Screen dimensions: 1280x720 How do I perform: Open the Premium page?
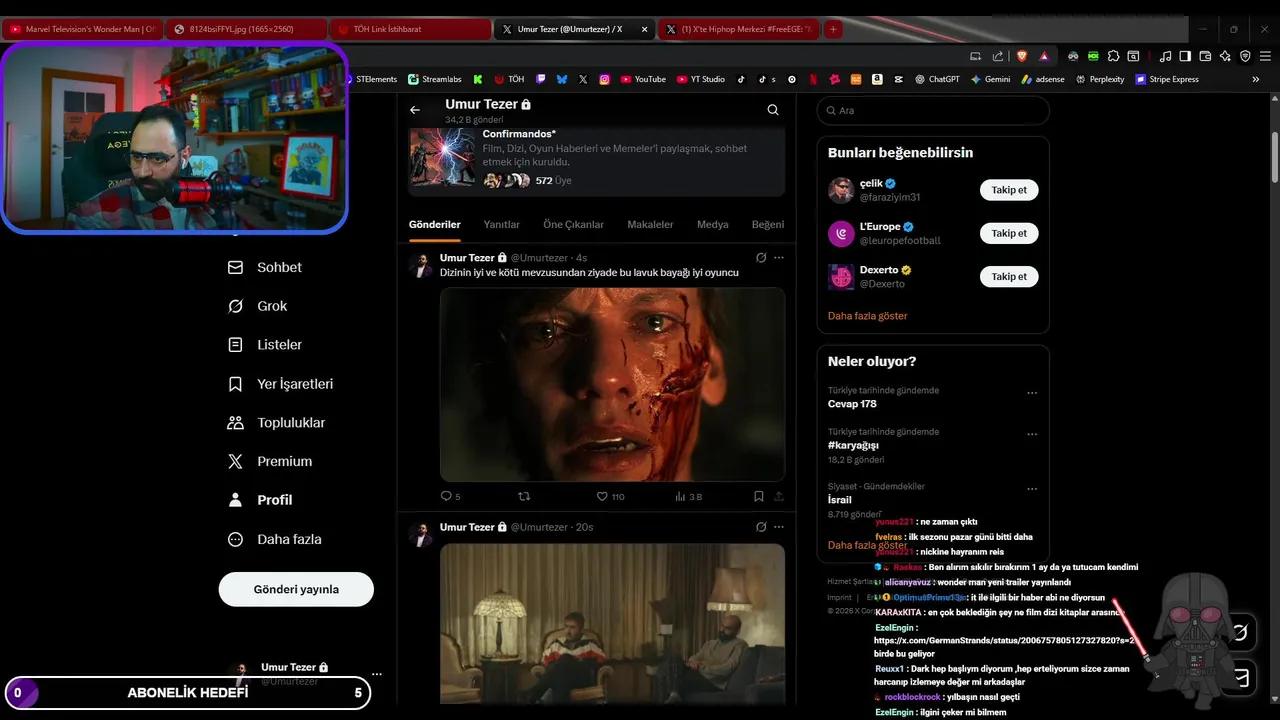pos(270,461)
